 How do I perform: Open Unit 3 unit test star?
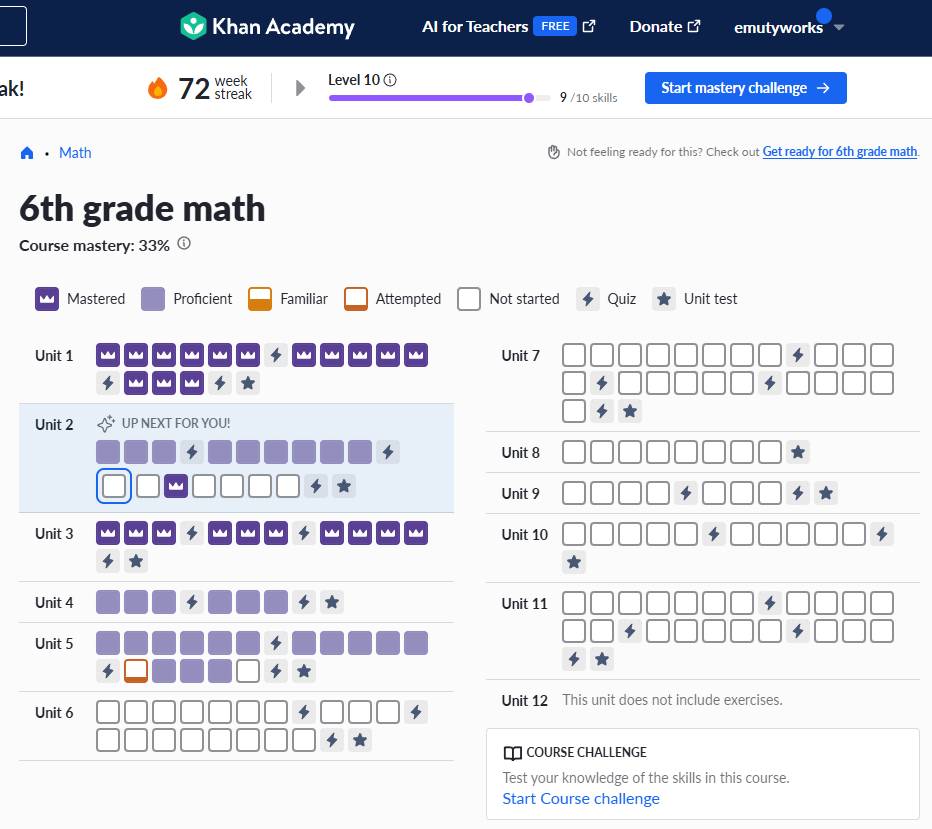click(136, 561)
